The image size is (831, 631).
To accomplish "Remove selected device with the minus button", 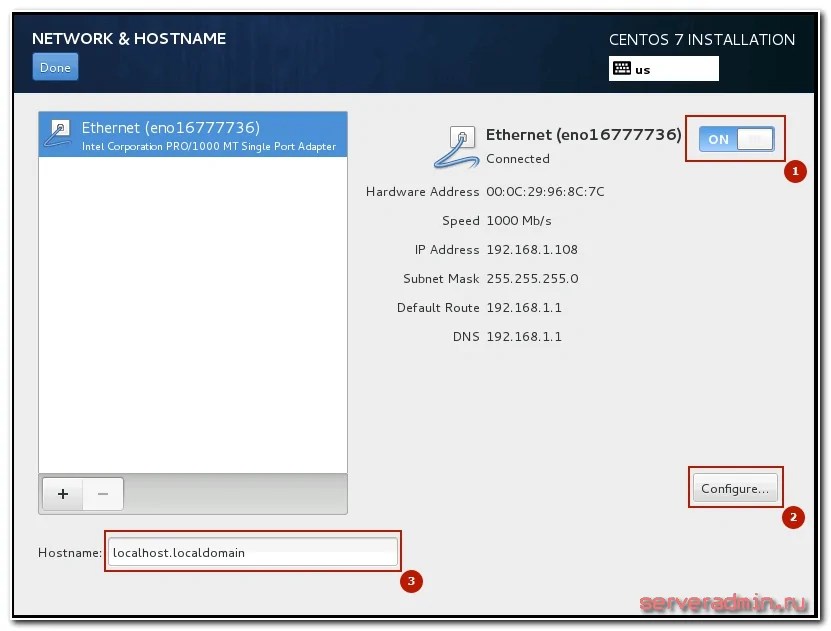I will tap(102, 494).
